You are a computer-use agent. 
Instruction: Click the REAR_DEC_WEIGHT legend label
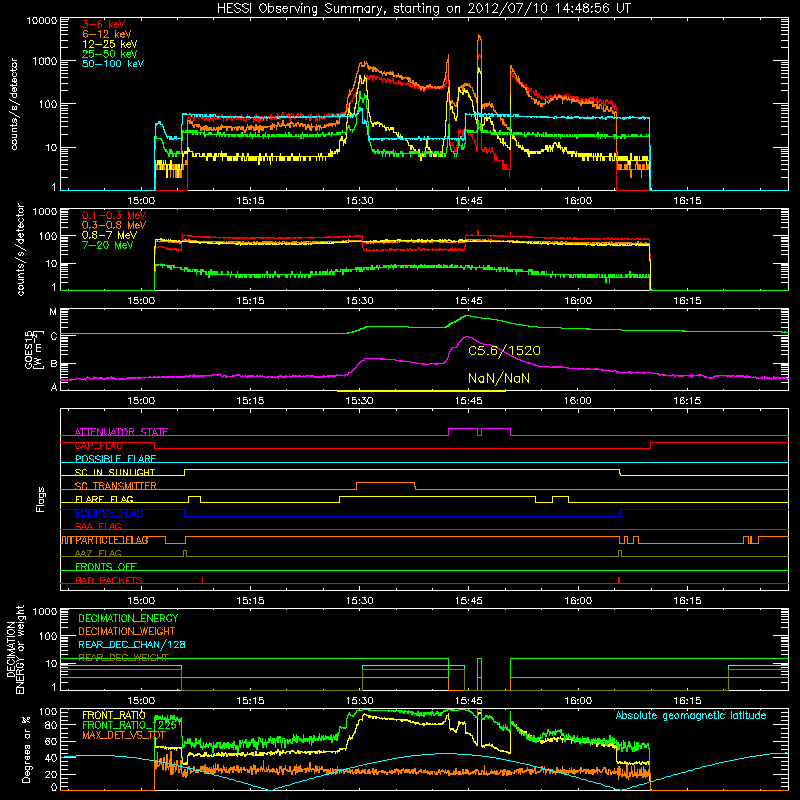pyautogui.click(x=123, y=658)
